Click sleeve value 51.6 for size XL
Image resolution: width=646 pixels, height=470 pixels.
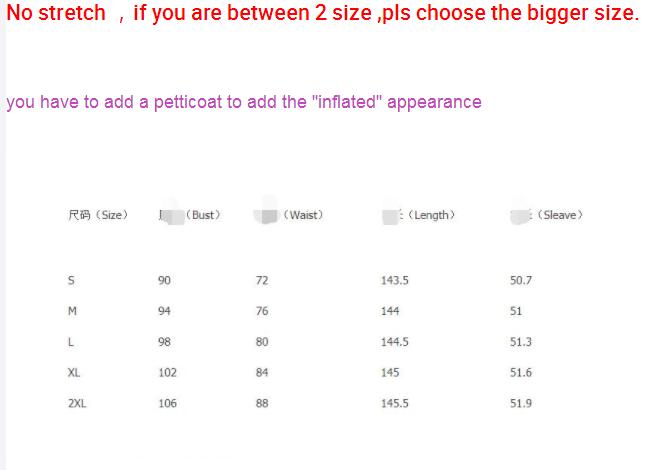tap(521, 373)
